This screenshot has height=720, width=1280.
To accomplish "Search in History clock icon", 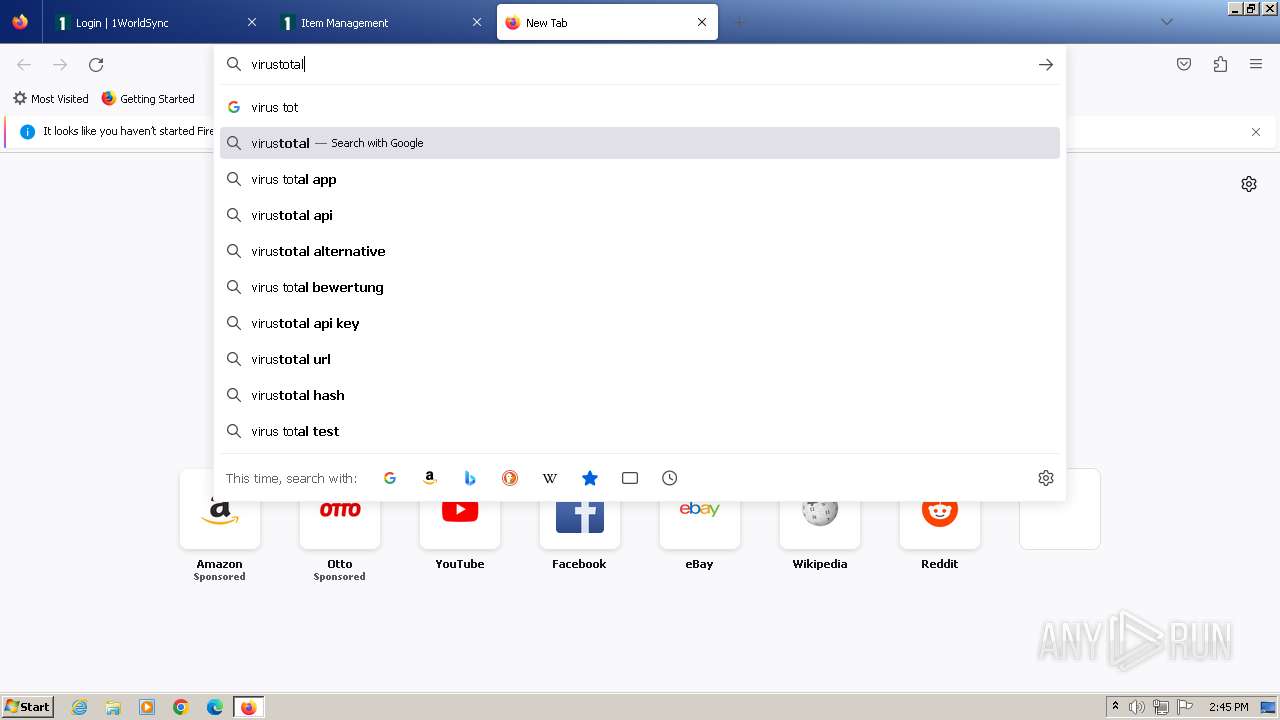I will (x=670, y=478).
